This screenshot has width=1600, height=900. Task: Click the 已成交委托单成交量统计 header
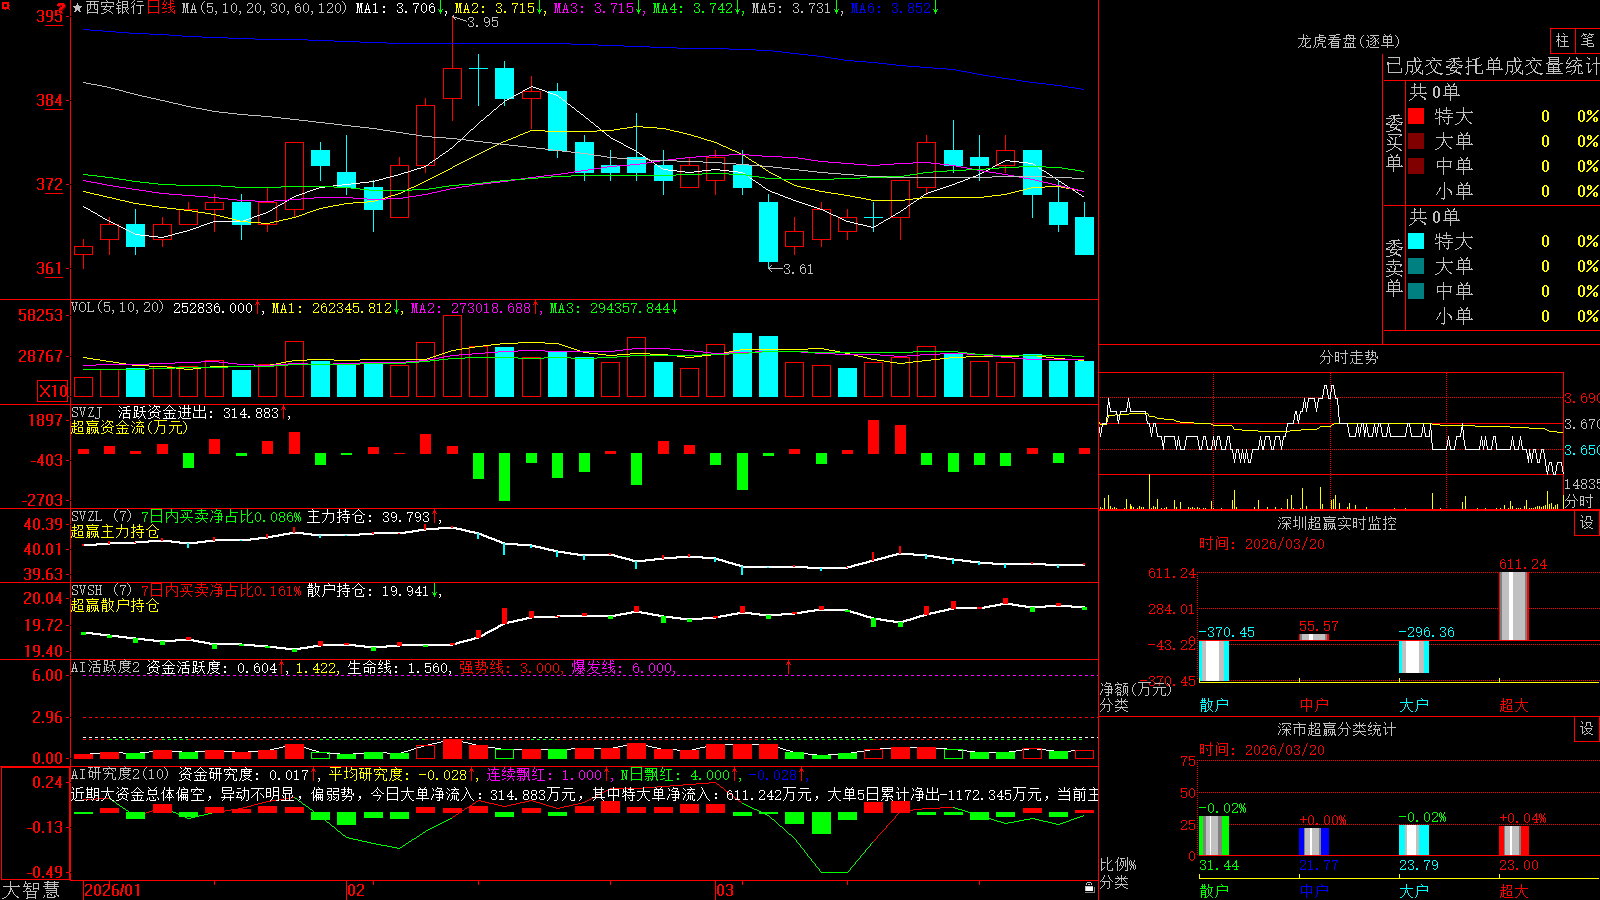point(1492,66)
